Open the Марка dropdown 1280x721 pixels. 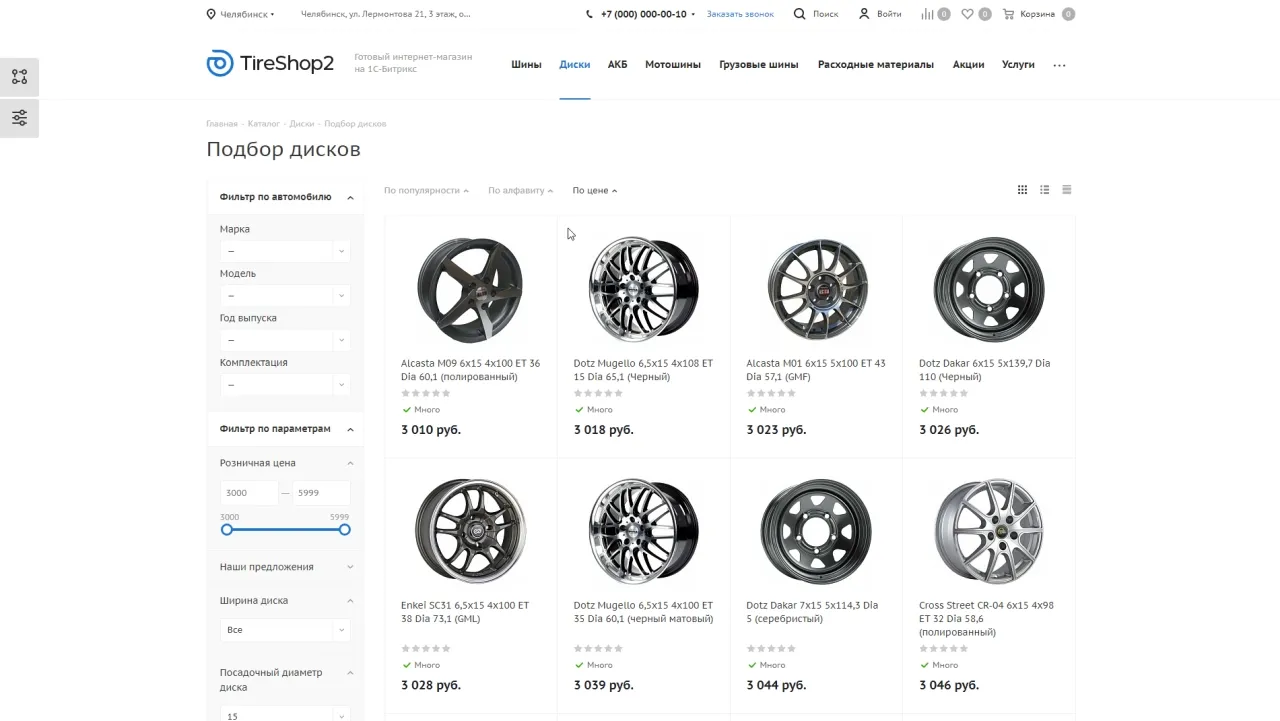[285, 251]
